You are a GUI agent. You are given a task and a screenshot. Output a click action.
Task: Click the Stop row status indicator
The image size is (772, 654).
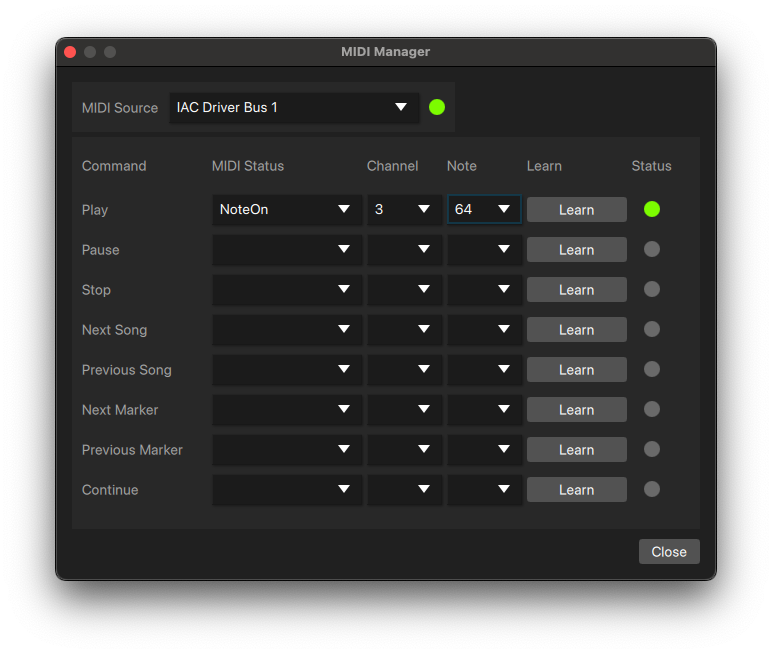click(x=652, y=290)
